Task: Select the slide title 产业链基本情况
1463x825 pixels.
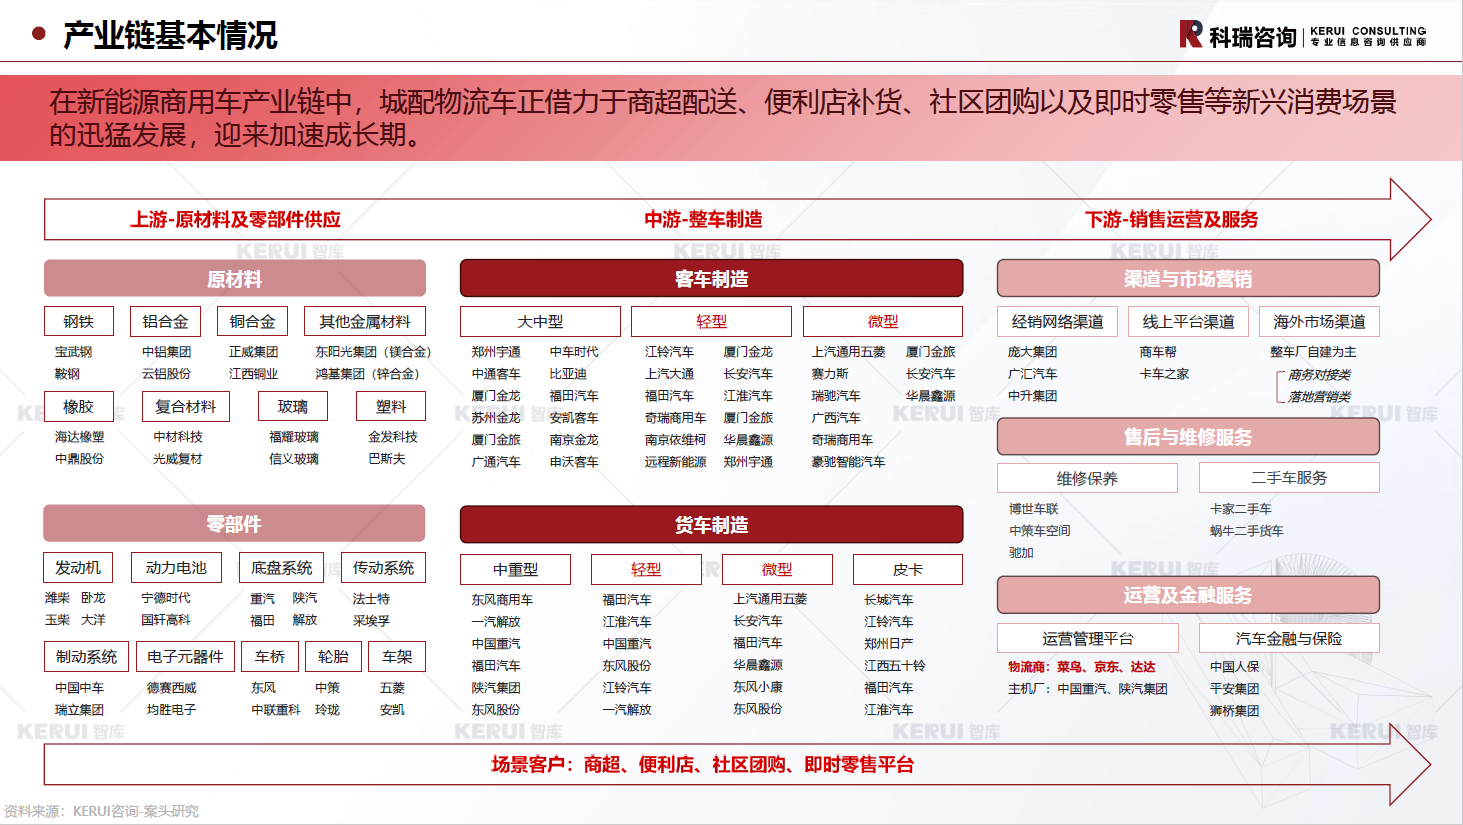Action: pyautogui.click(x=170, y=36)
